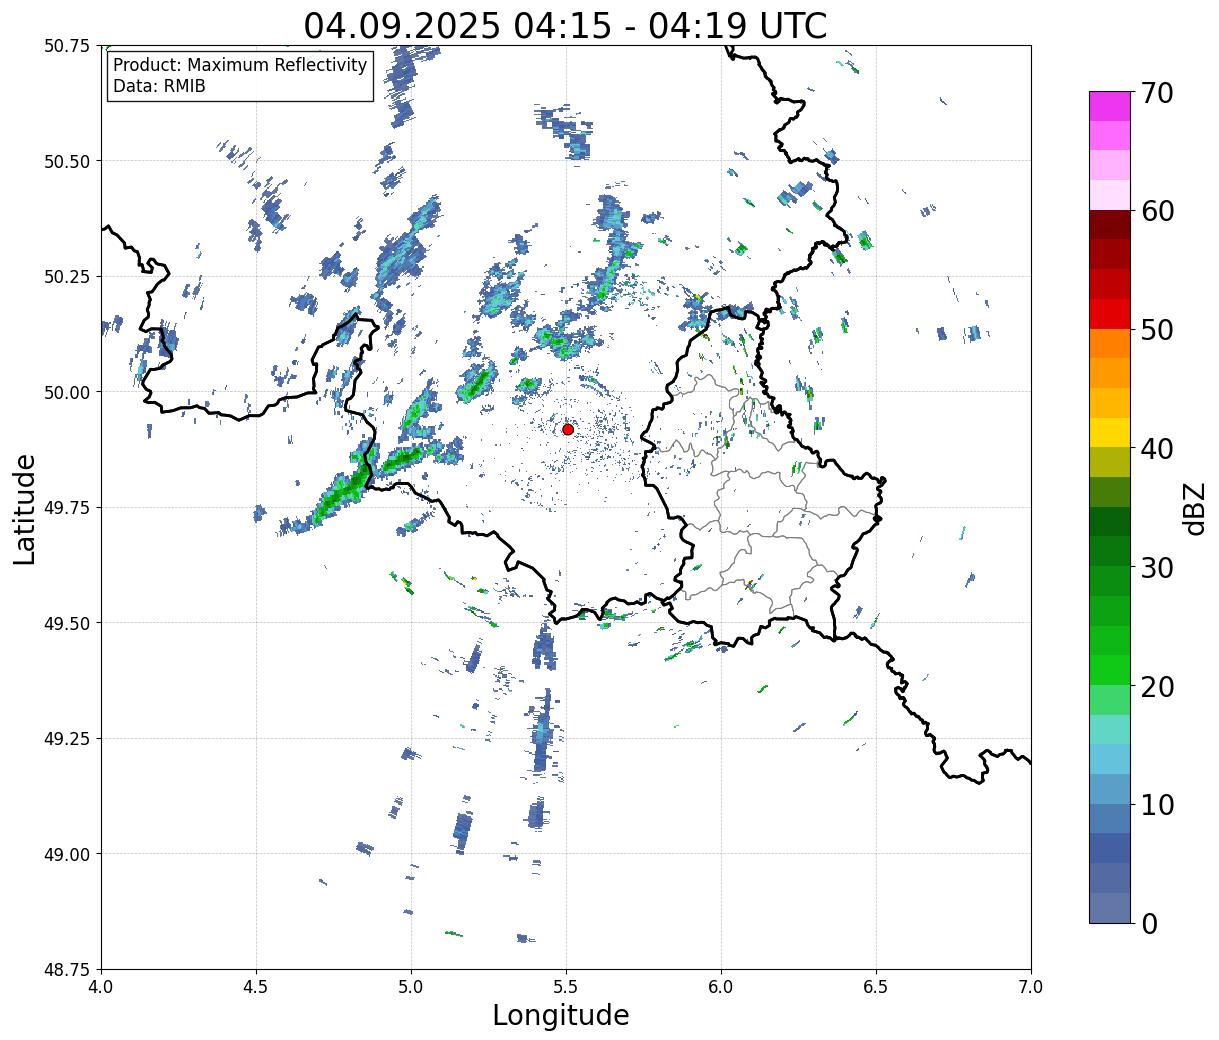The height and width of the screenshot is (1040, 1219).
Task: Select the 'Product: Maximum Reflectivity' text line
Action: [240, 65]
